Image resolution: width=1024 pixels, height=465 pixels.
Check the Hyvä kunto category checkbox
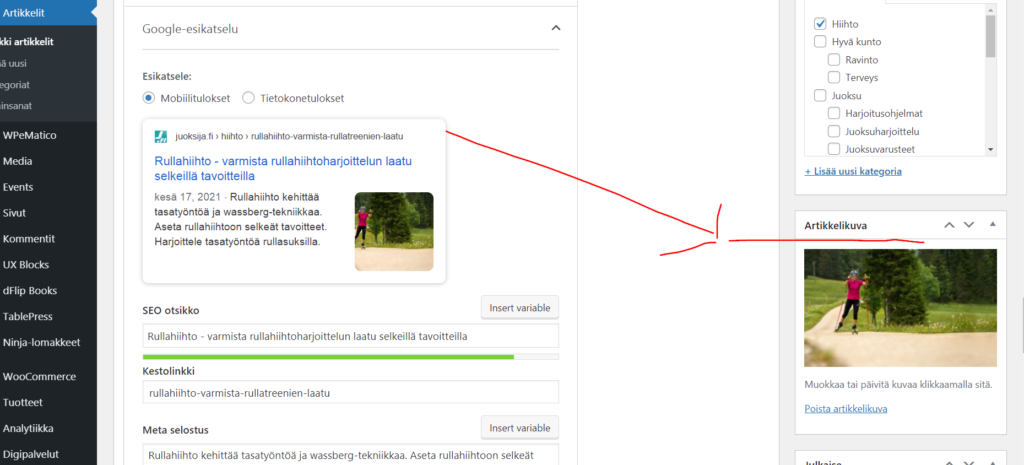(820, 42)
